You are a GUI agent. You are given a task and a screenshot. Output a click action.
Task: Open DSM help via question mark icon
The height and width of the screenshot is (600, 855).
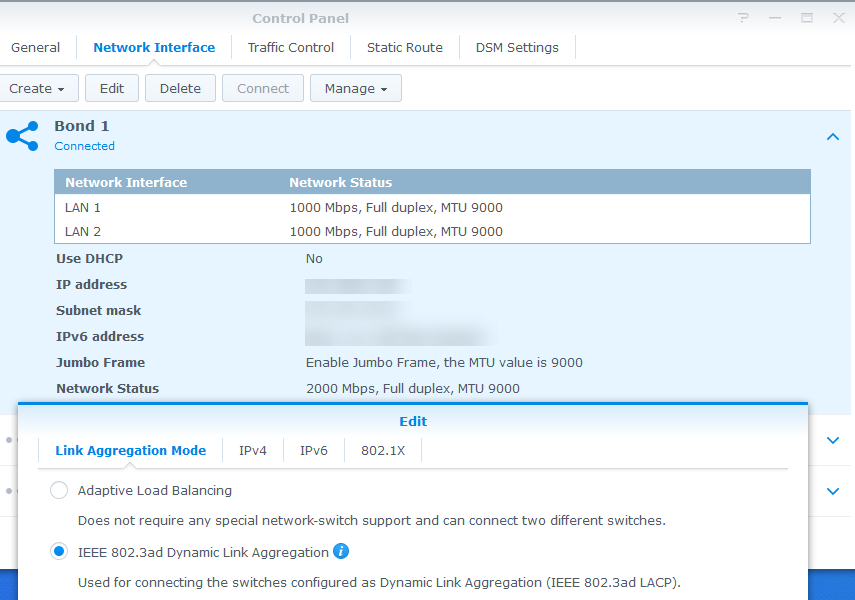click(x=742, y=17)
